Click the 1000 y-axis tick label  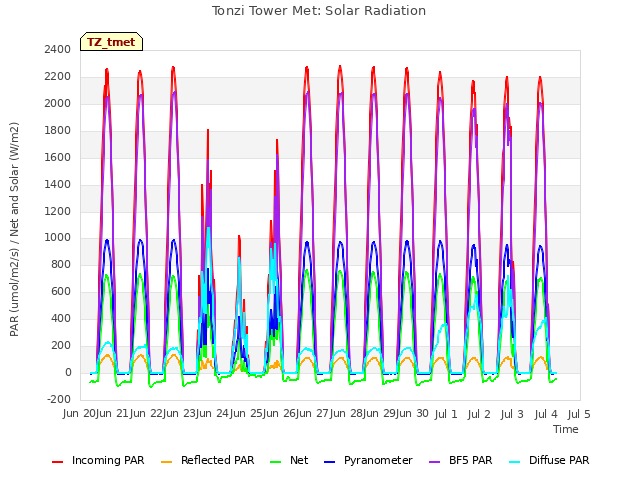tap(58, 238)
